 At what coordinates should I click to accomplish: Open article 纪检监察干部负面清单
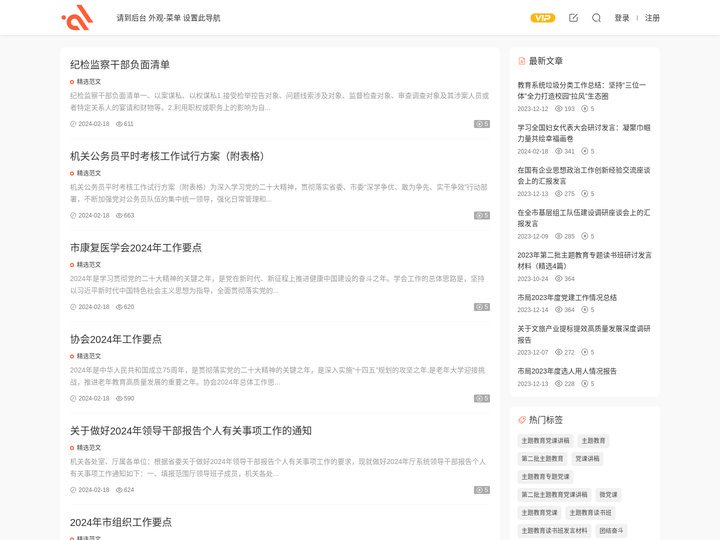pyautogui.click(x=120, y=65)
